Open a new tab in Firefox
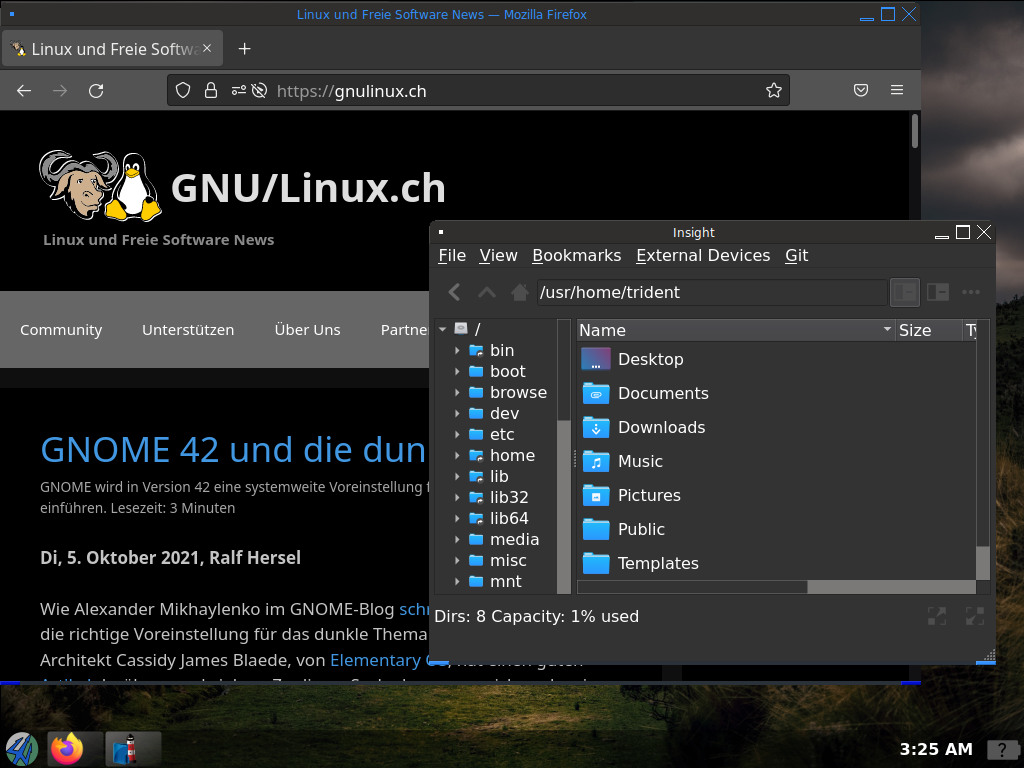The image size is (1024, 768). [x=244, y=49]
